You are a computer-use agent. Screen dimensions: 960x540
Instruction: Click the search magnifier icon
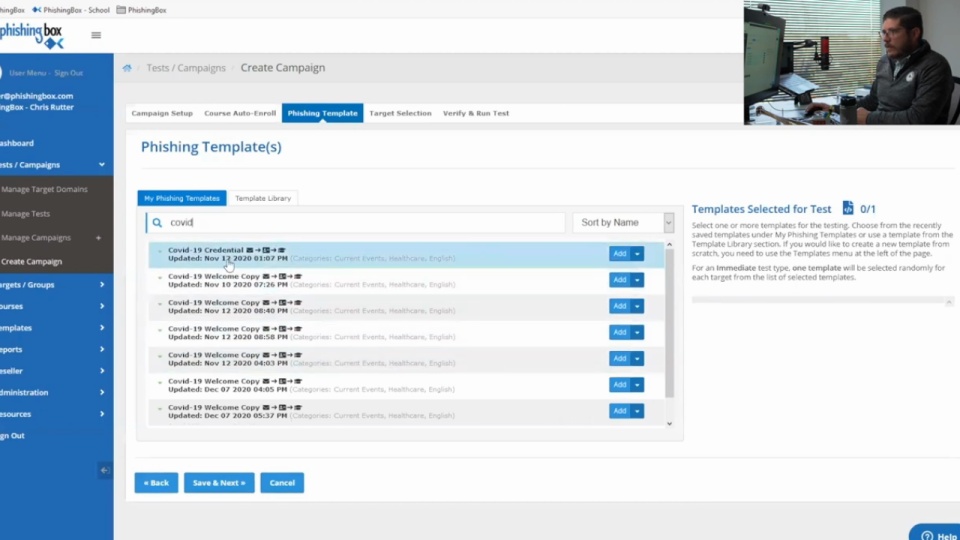click(157, 223)
